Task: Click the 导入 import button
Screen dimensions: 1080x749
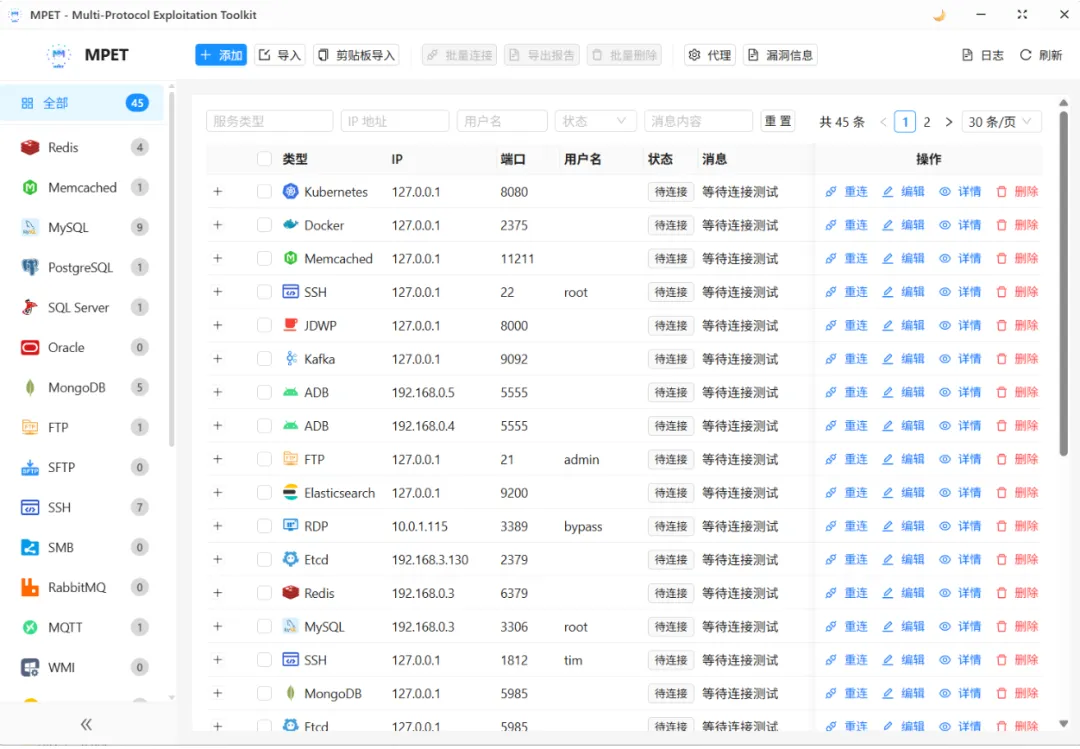Action: [280, 55]
